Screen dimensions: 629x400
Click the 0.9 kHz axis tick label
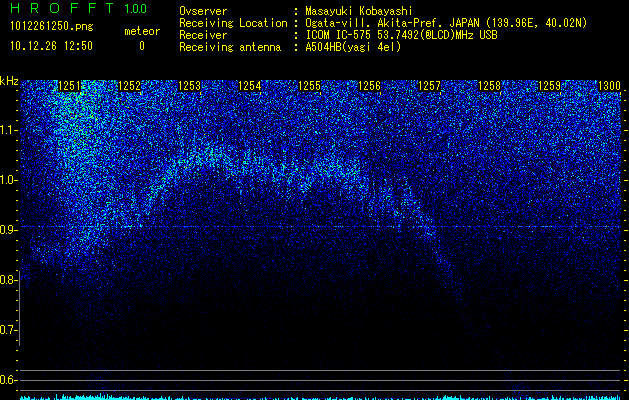7,230
